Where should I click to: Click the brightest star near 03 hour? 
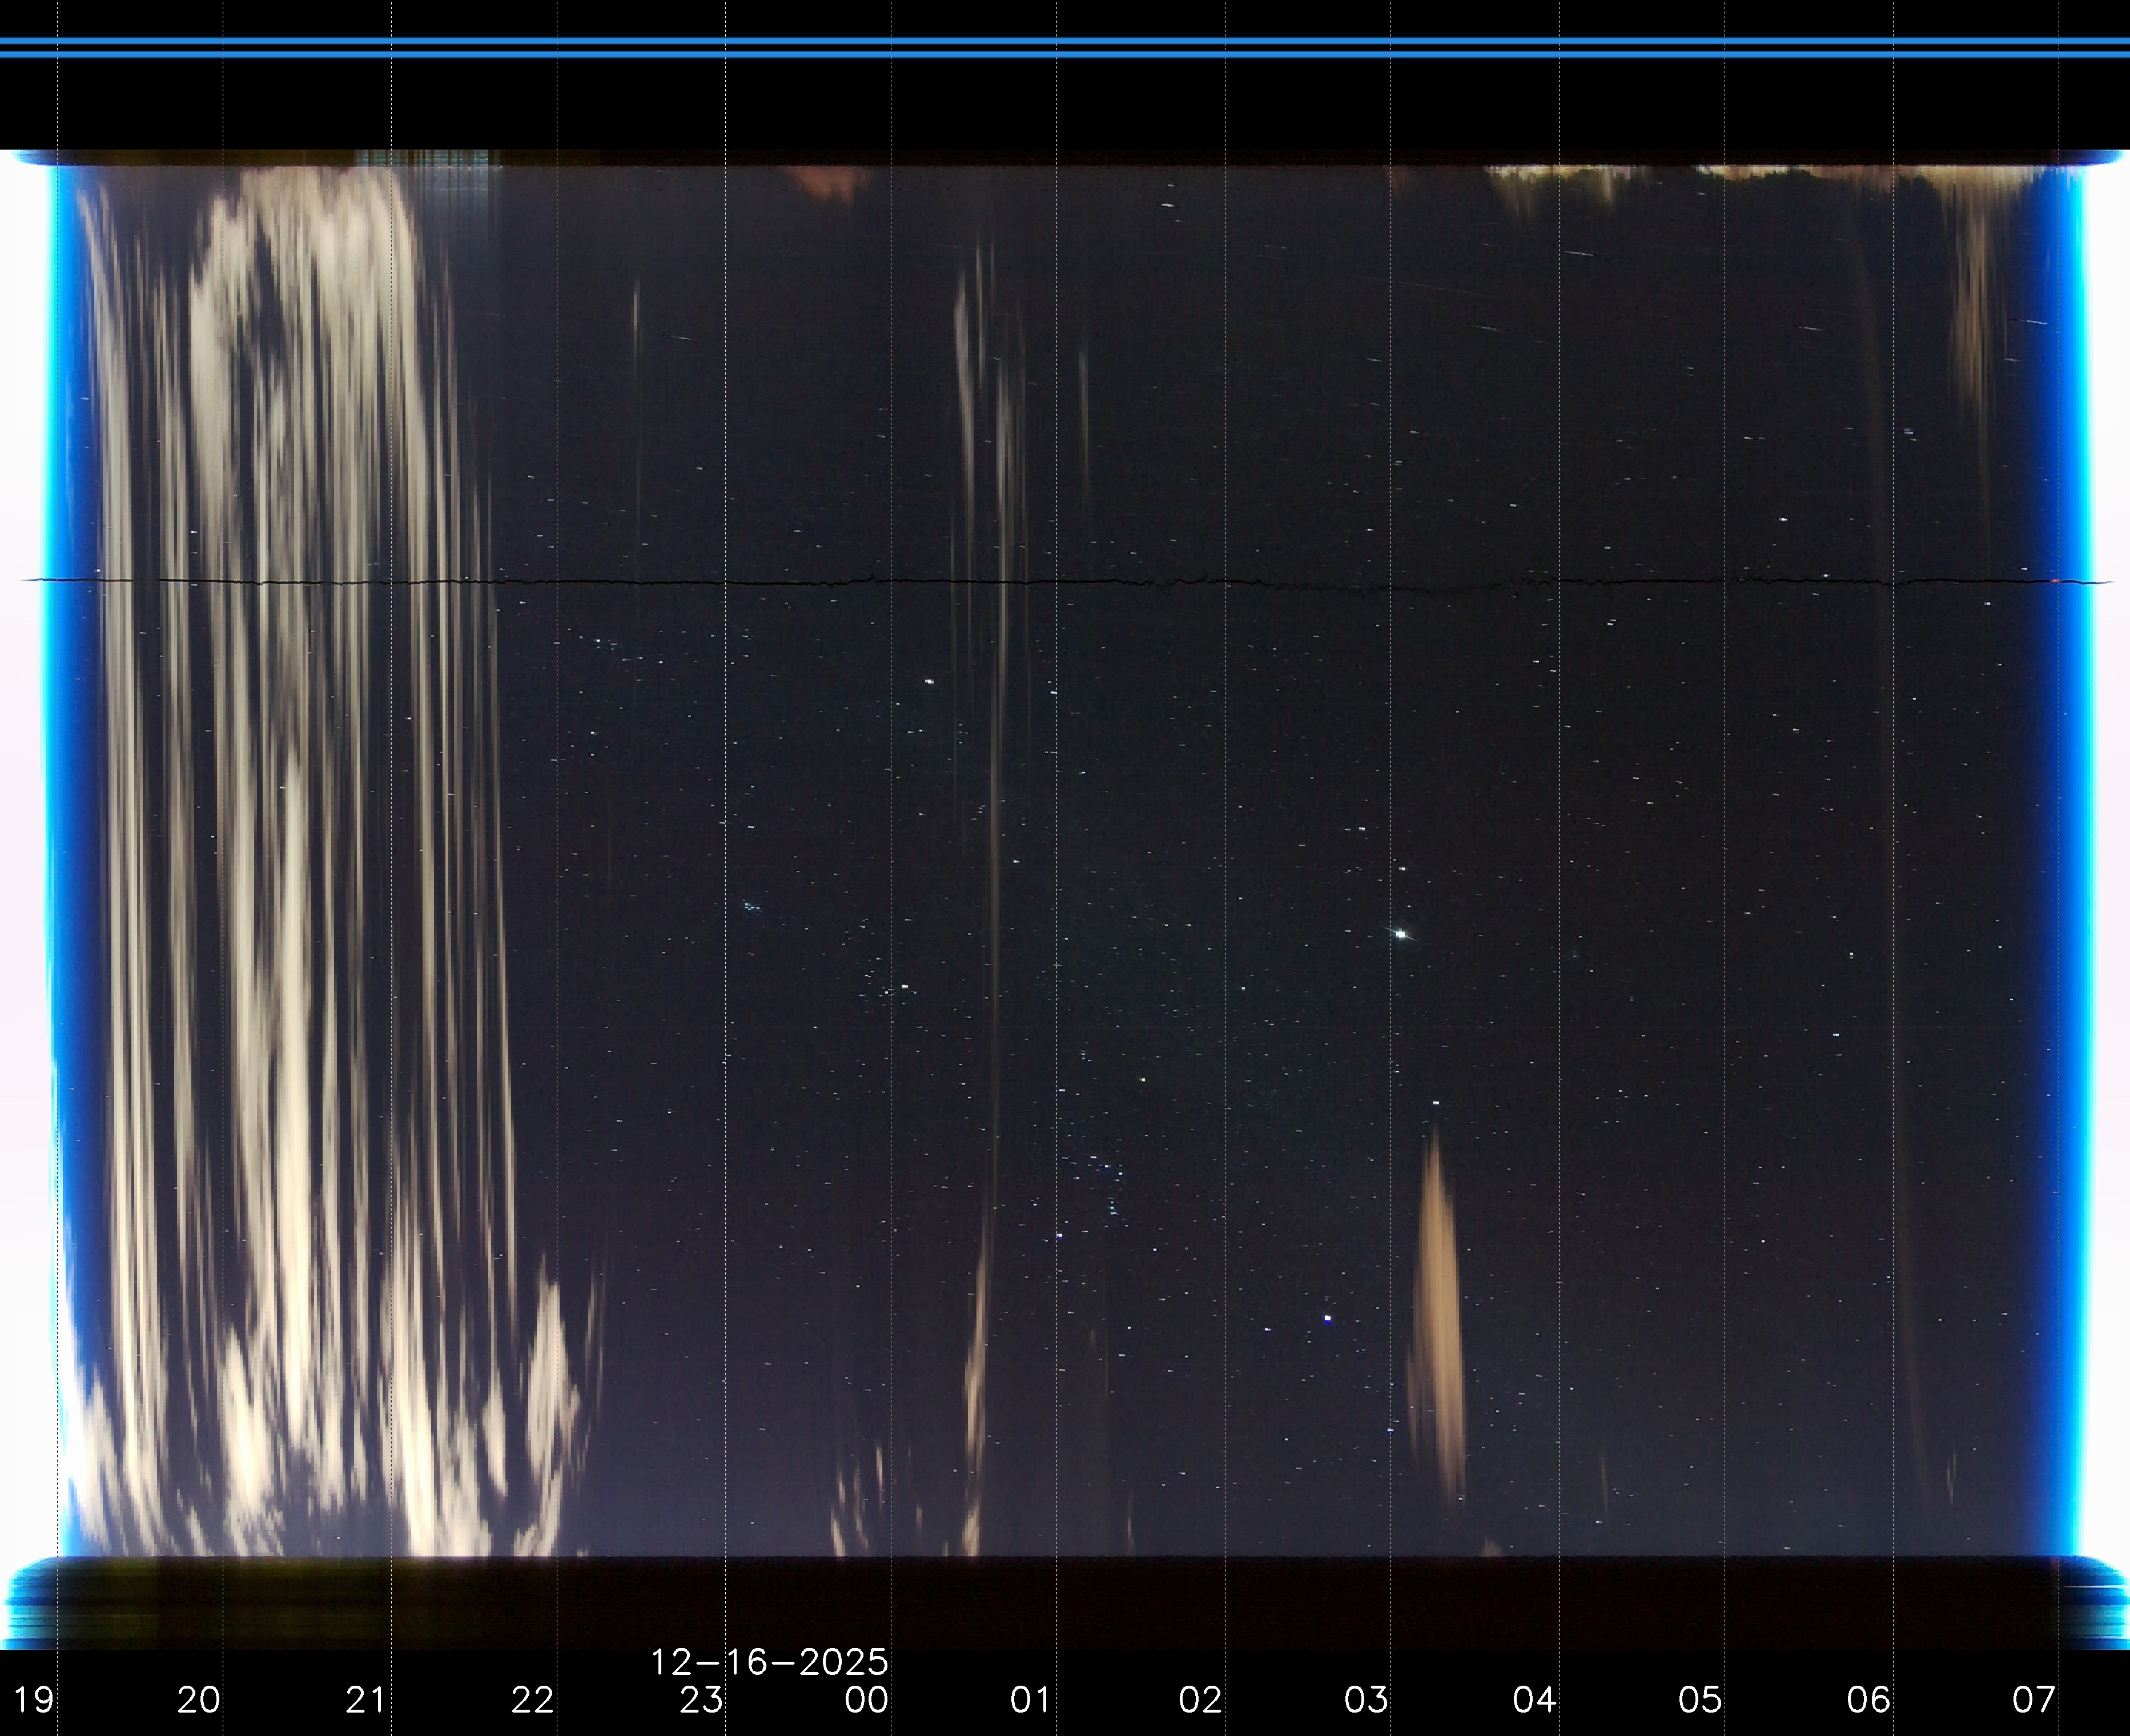click(x=1401, y=934)
